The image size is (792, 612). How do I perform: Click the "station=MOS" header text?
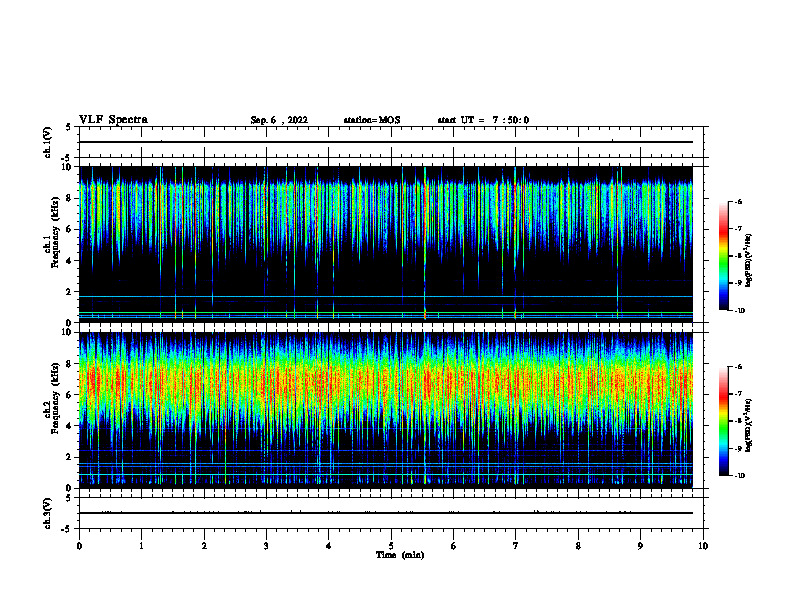(372, 120)
